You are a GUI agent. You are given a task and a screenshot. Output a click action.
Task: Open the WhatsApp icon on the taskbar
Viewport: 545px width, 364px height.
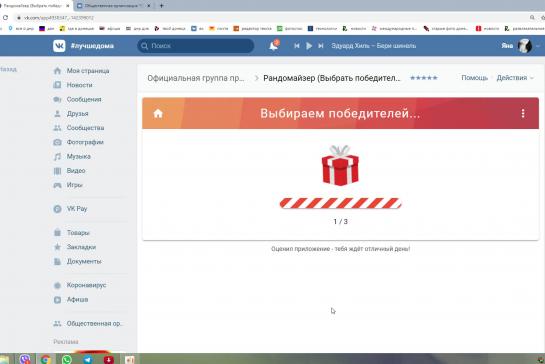(66, 359)
